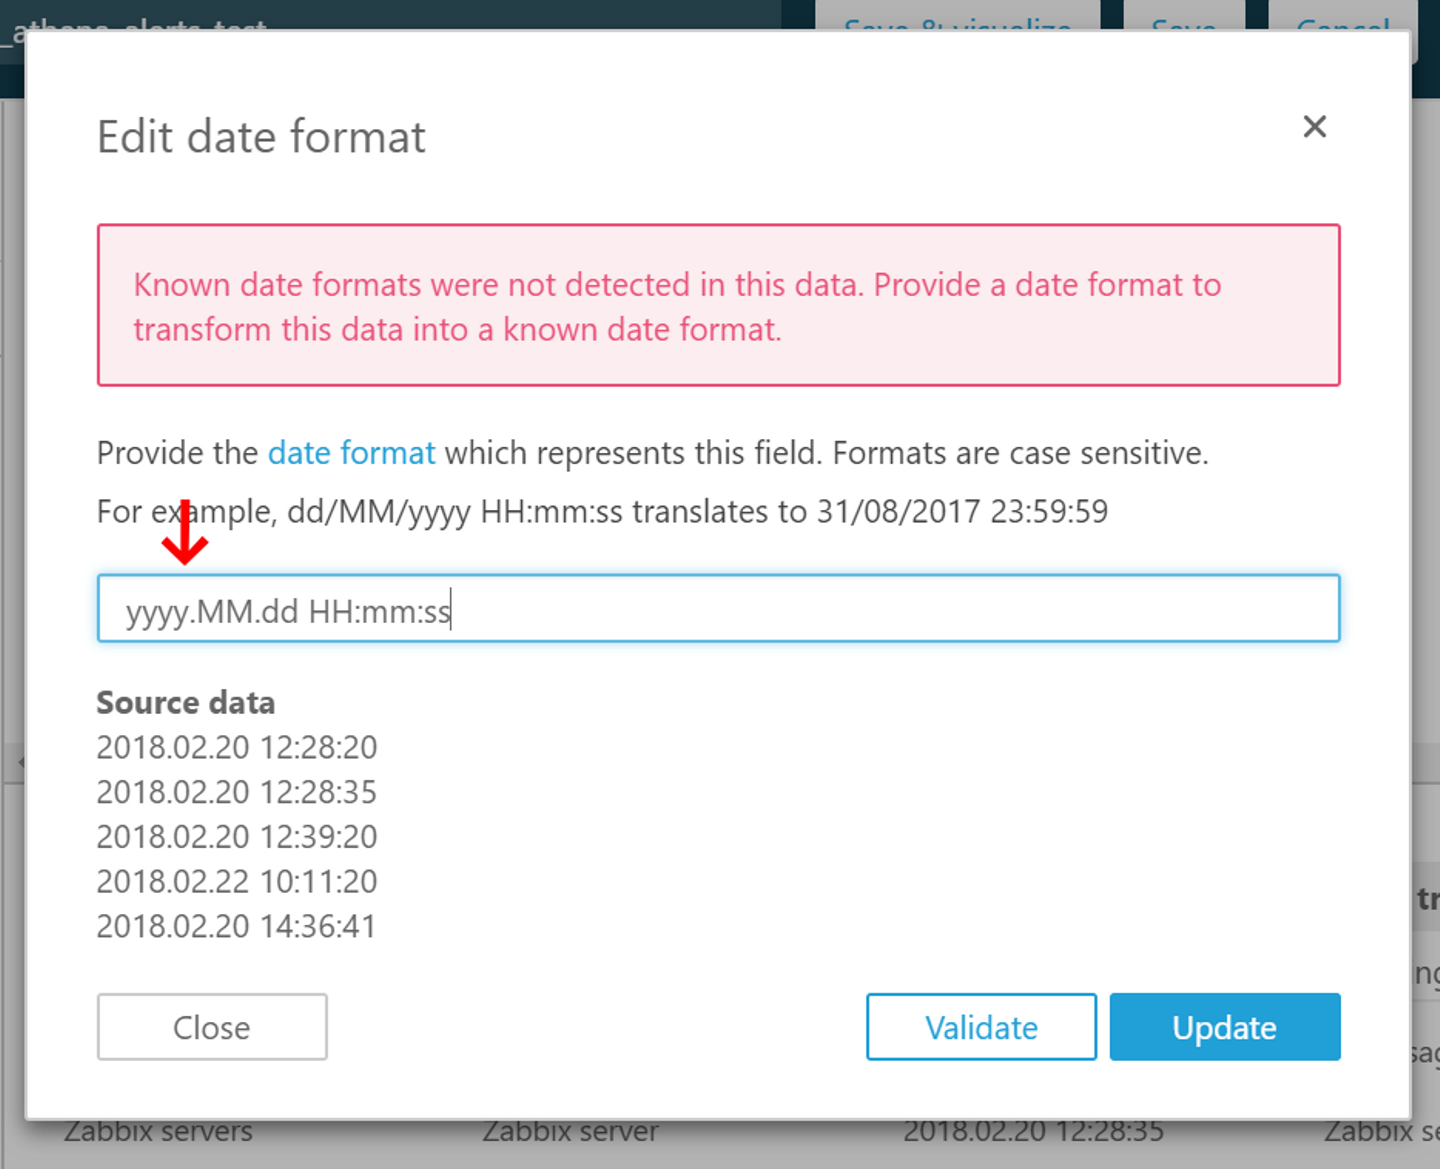The height and width of the screenshot is (1169, 1440).
Task: Click the 'Edit date format' dialog title
Action: pyautogui.click(x=261, y=137)
